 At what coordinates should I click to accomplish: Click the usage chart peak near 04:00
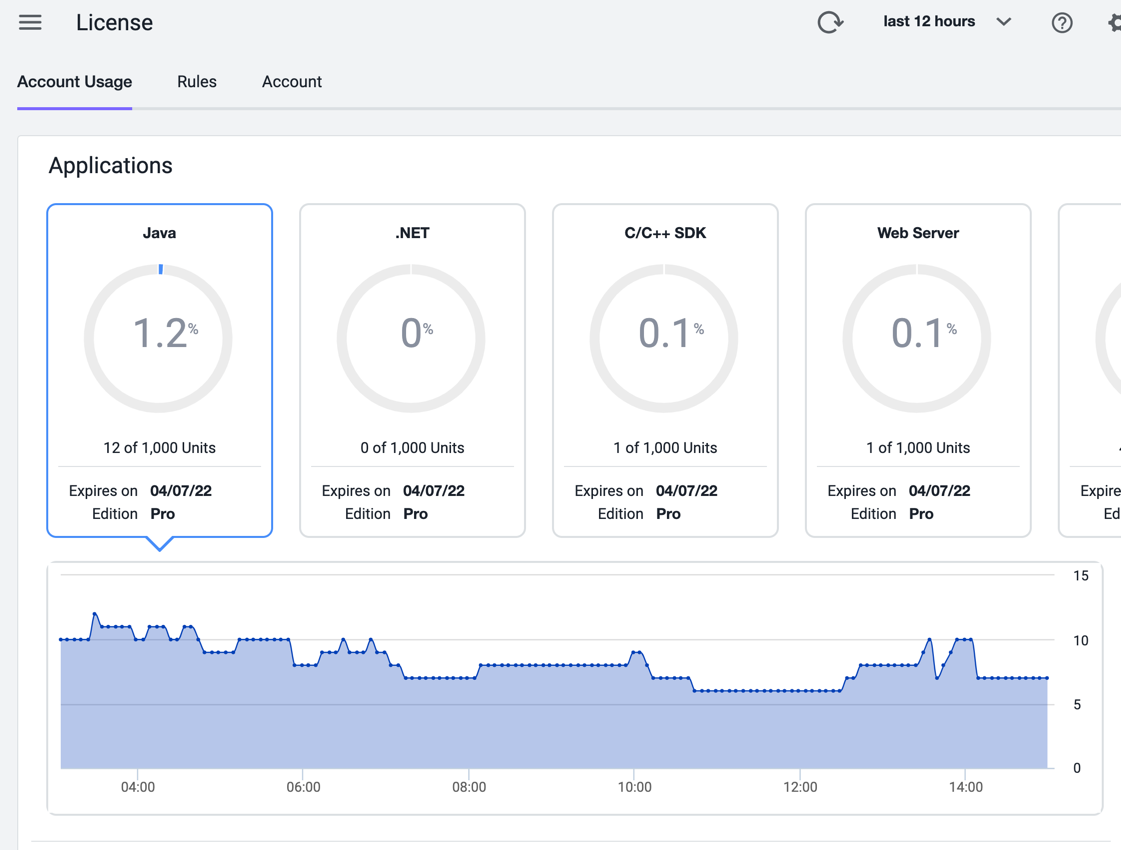(94, 613)
